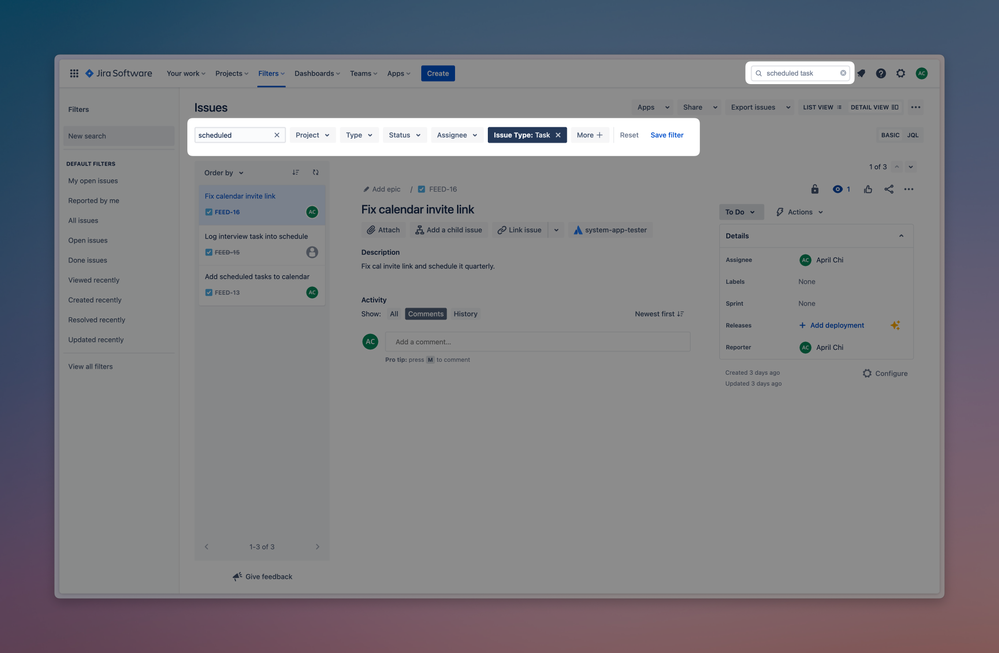Expand the arrow next to Link issue
The width and height of the screenshot is (999, 653).
coord(556,230)
